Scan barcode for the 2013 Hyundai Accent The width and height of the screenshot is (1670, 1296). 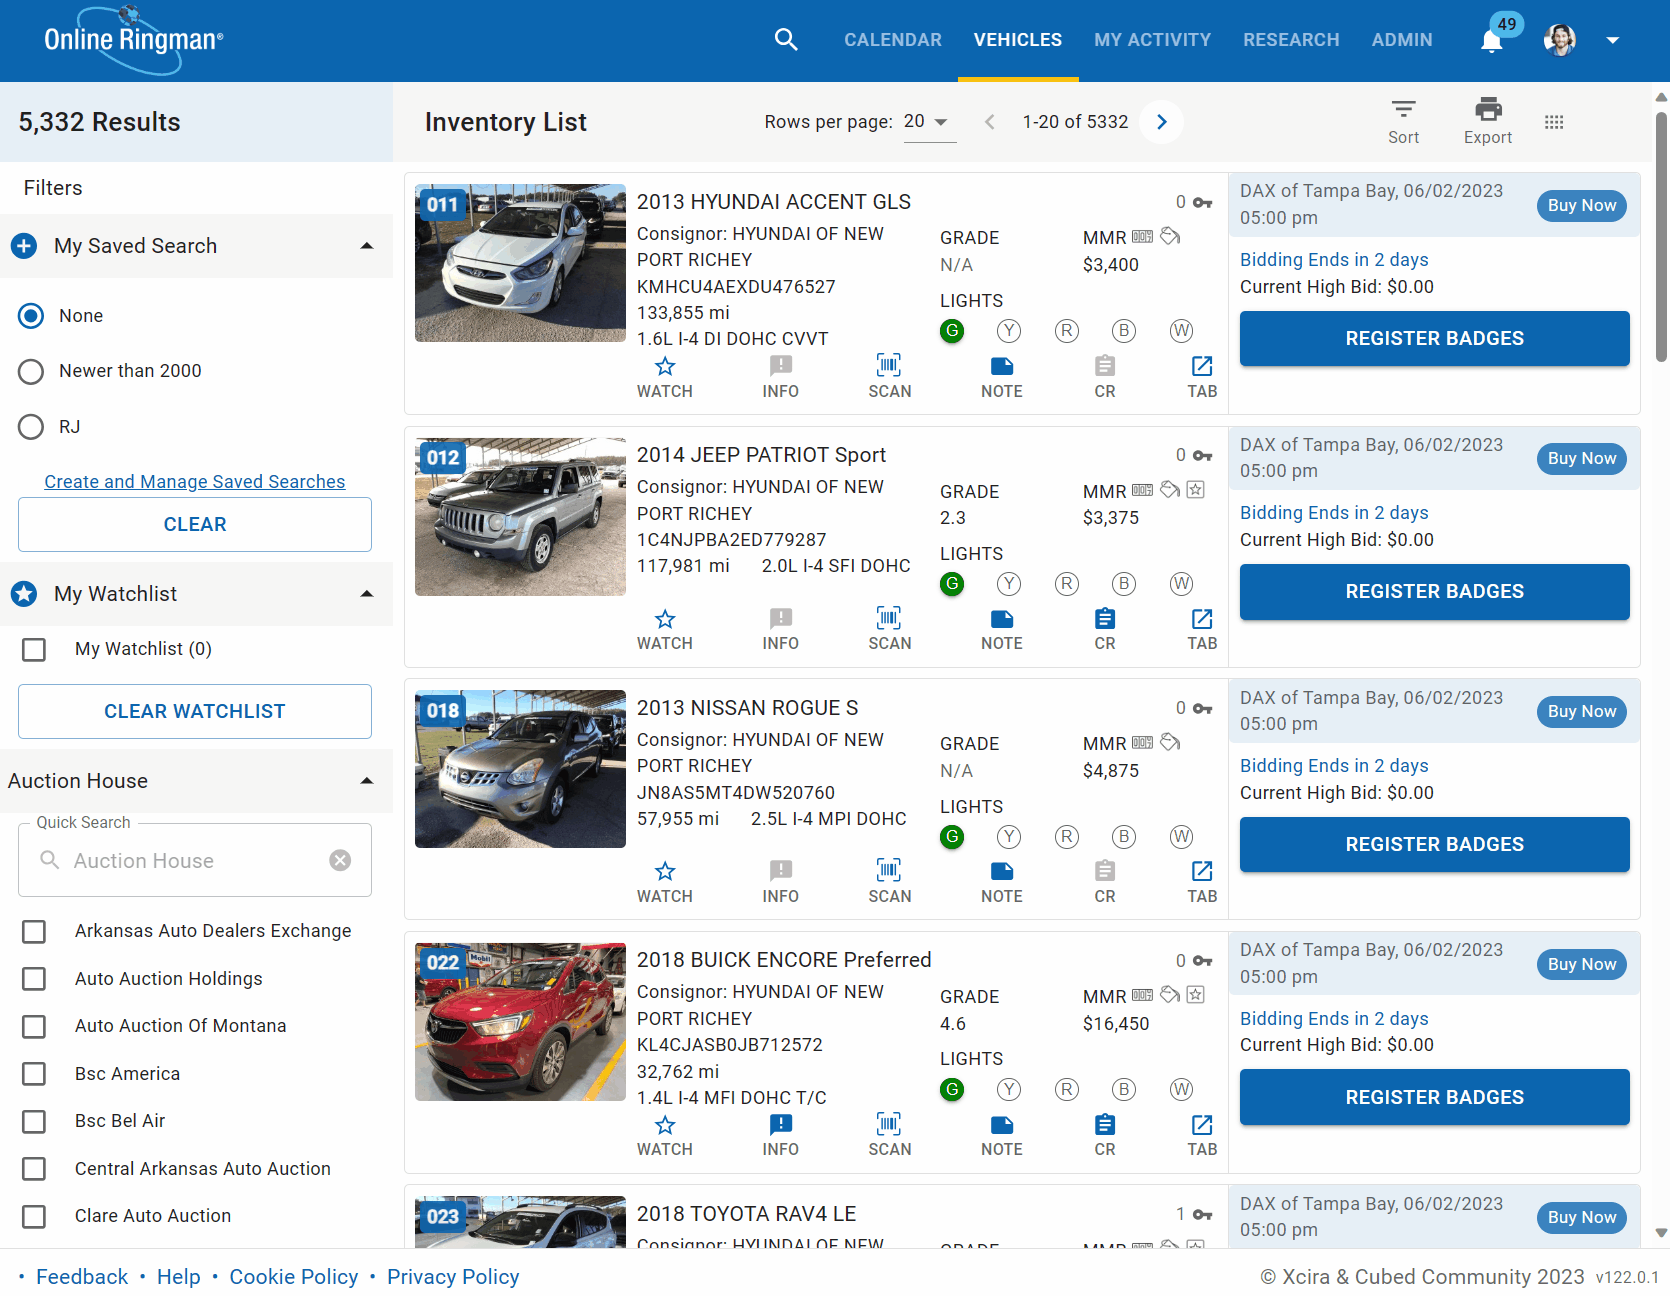(889, 377)
